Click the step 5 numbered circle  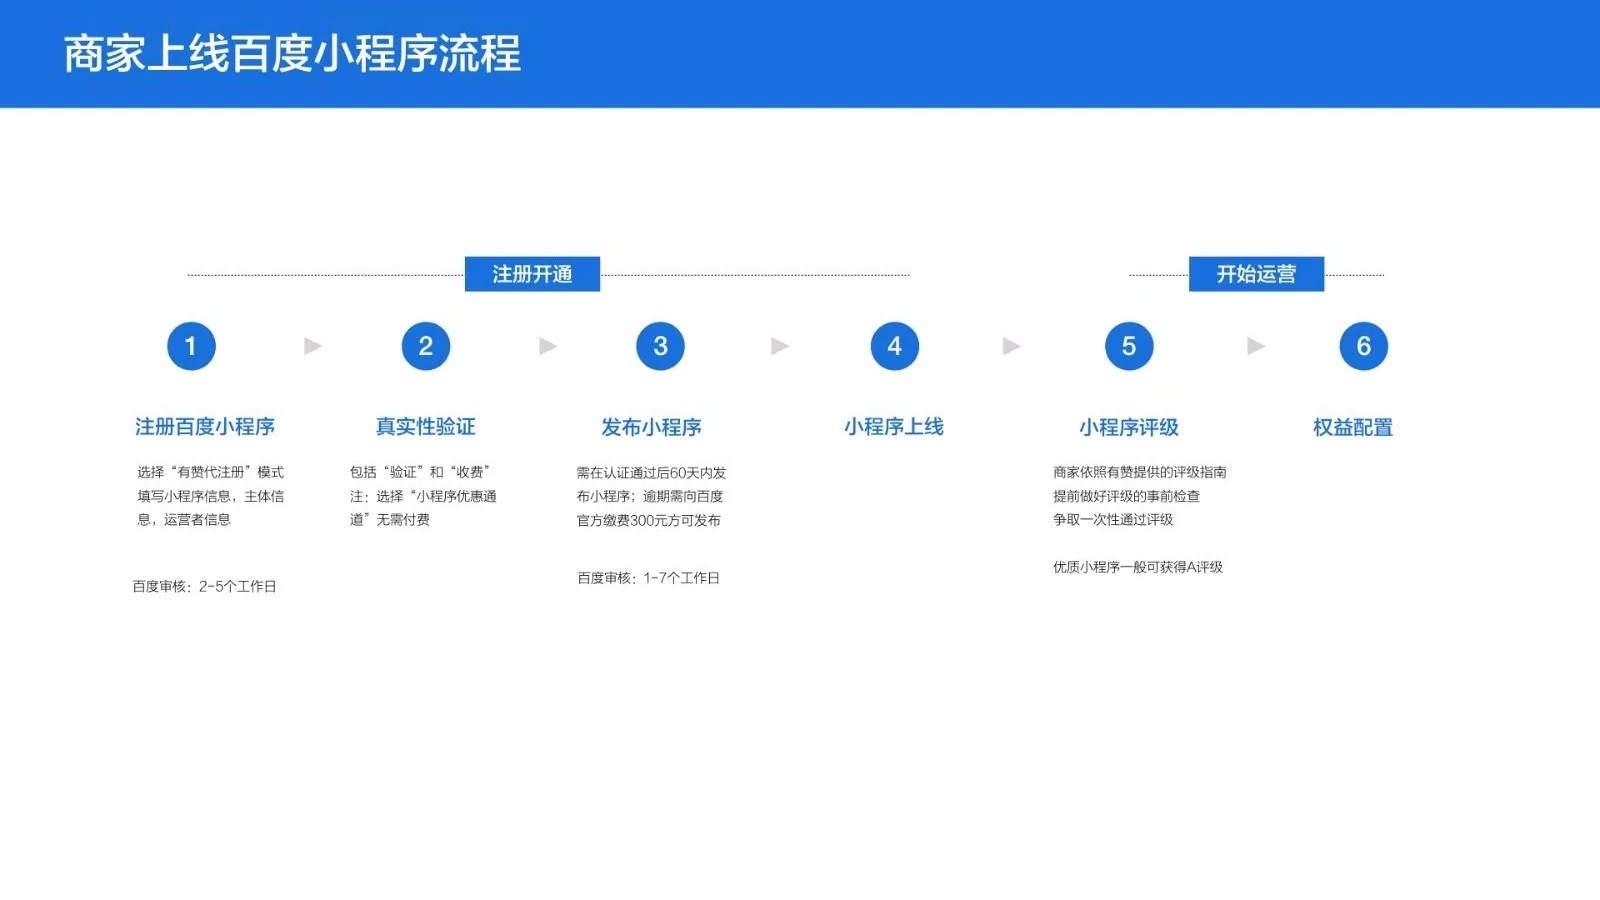[x=1129, y=346]
